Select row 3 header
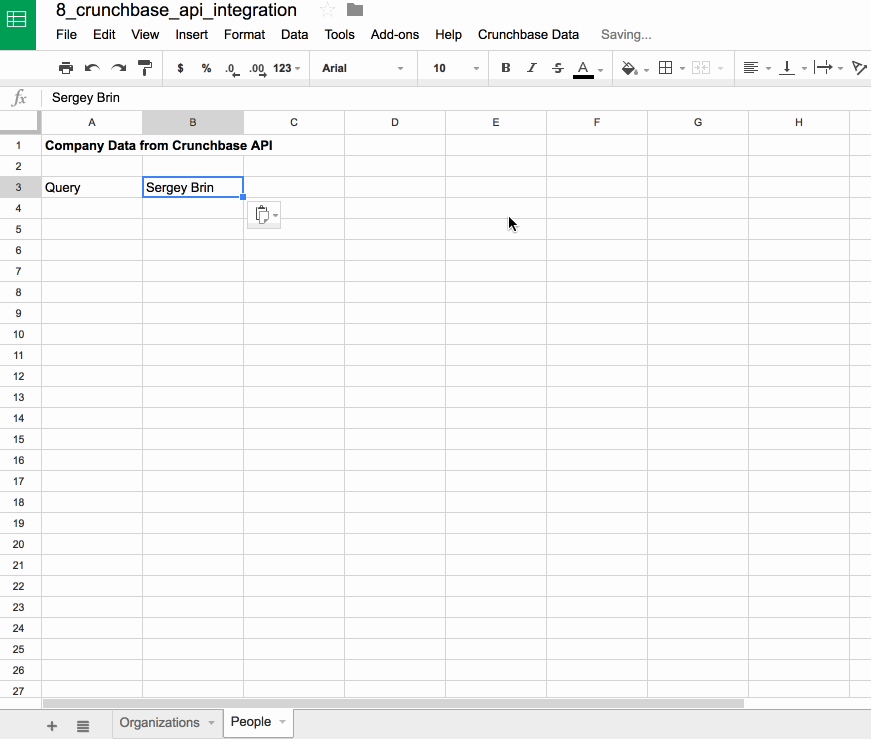This screenshot has width=871, height=739. coord(19,187)
